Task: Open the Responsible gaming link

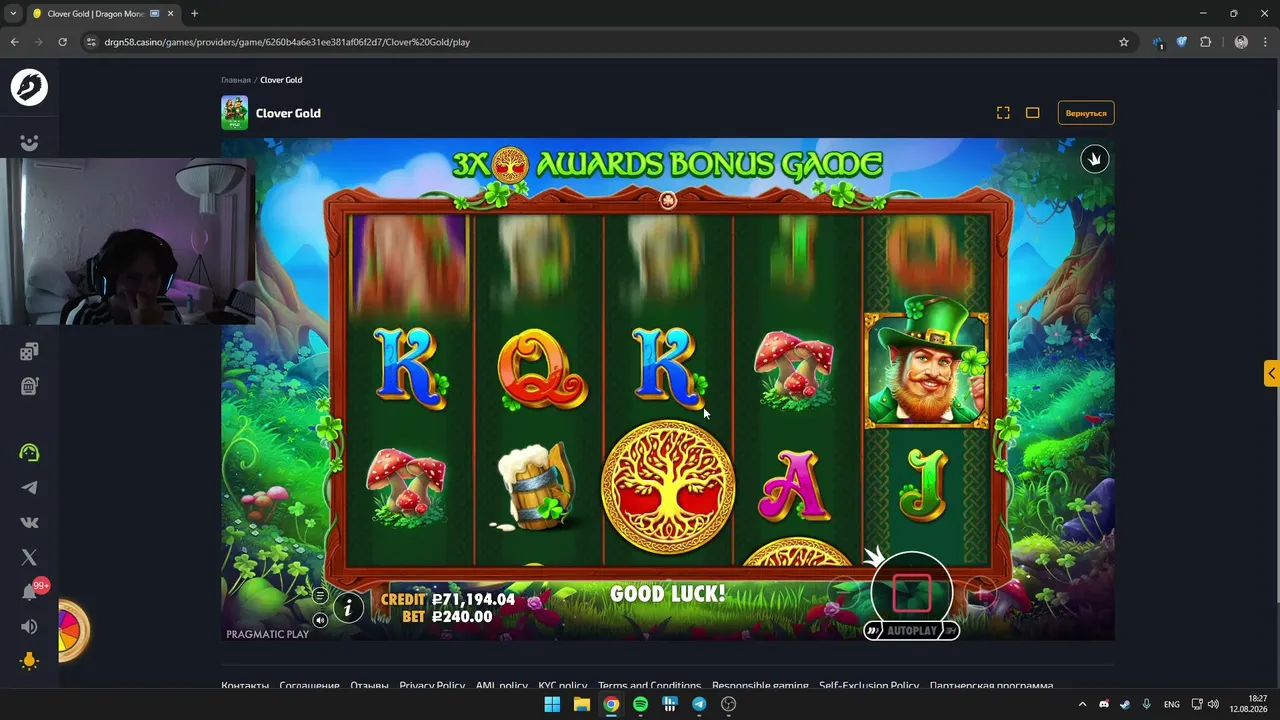Action: (x=760, y=686)
